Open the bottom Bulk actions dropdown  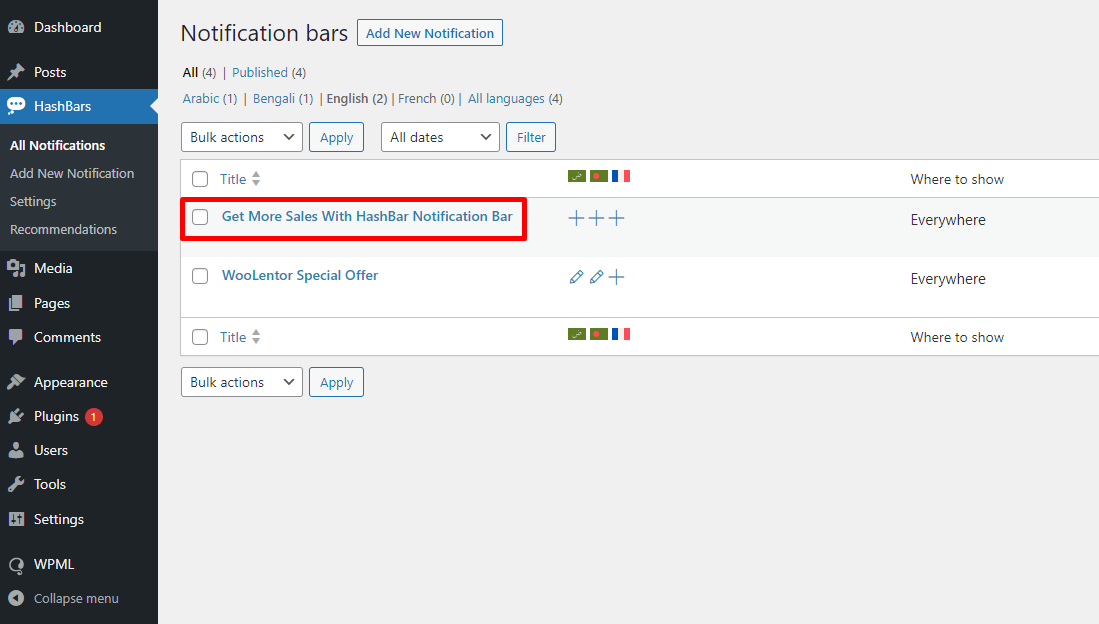(x=241, y=382)
